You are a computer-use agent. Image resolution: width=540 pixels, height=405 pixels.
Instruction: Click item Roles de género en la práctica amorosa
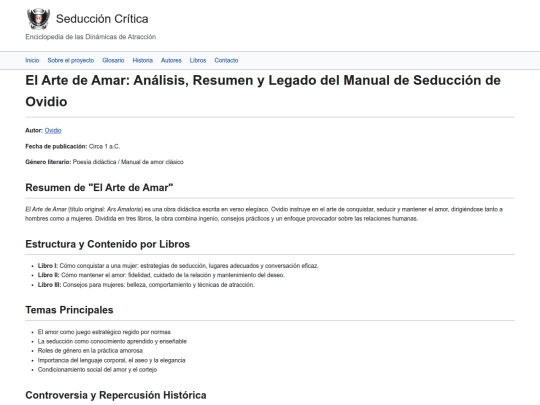[90, 351]
